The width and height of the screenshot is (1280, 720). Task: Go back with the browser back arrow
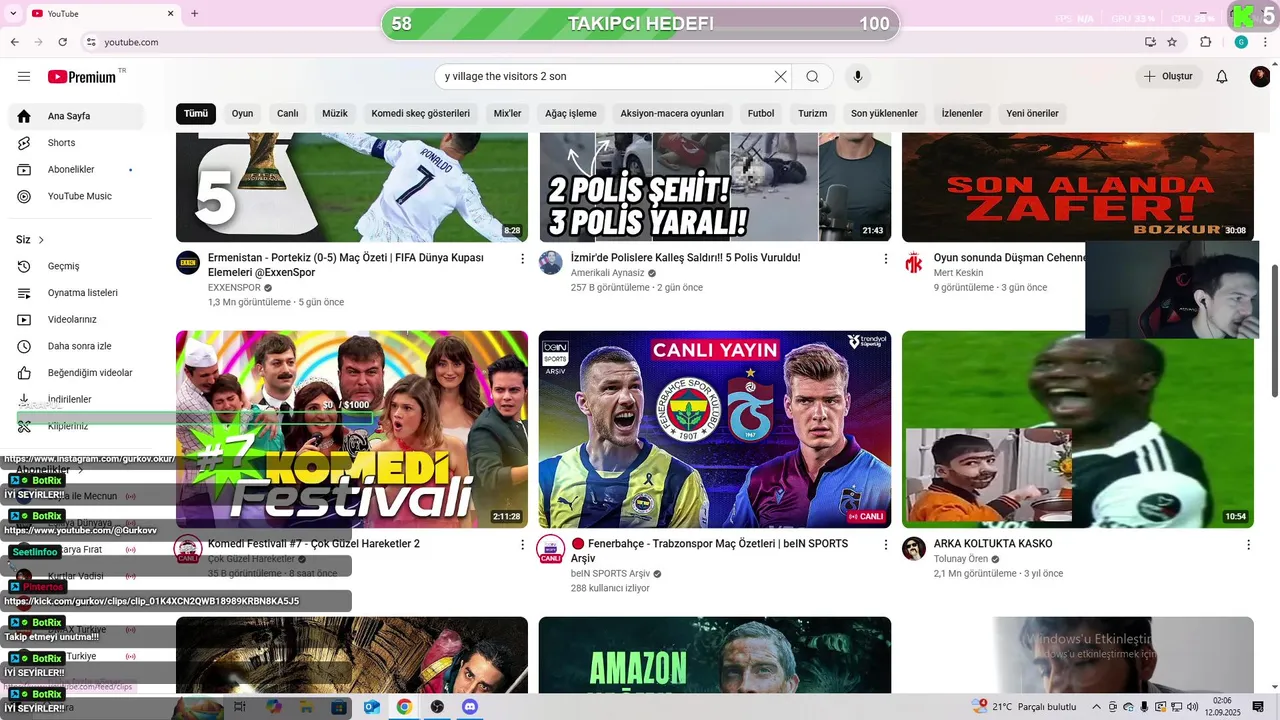(15, 42)
